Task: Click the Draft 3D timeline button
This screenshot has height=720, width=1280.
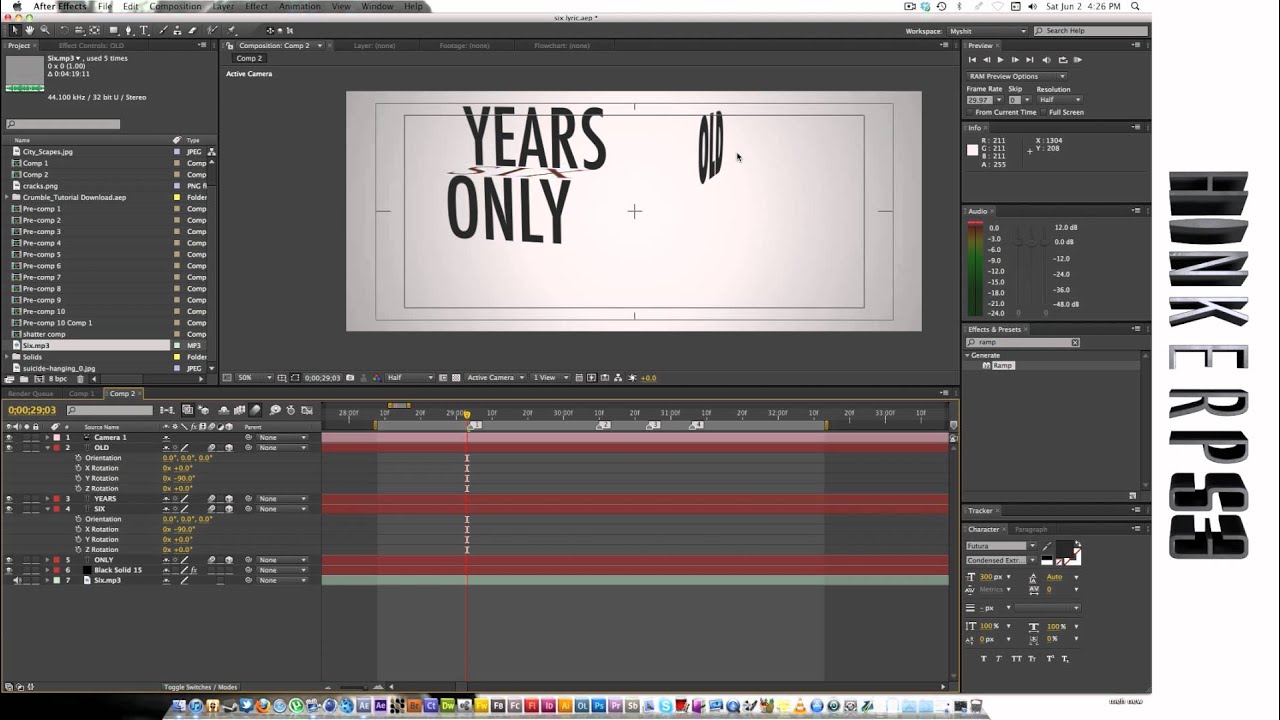Action: pyautogui.click(x=203, y=410)
